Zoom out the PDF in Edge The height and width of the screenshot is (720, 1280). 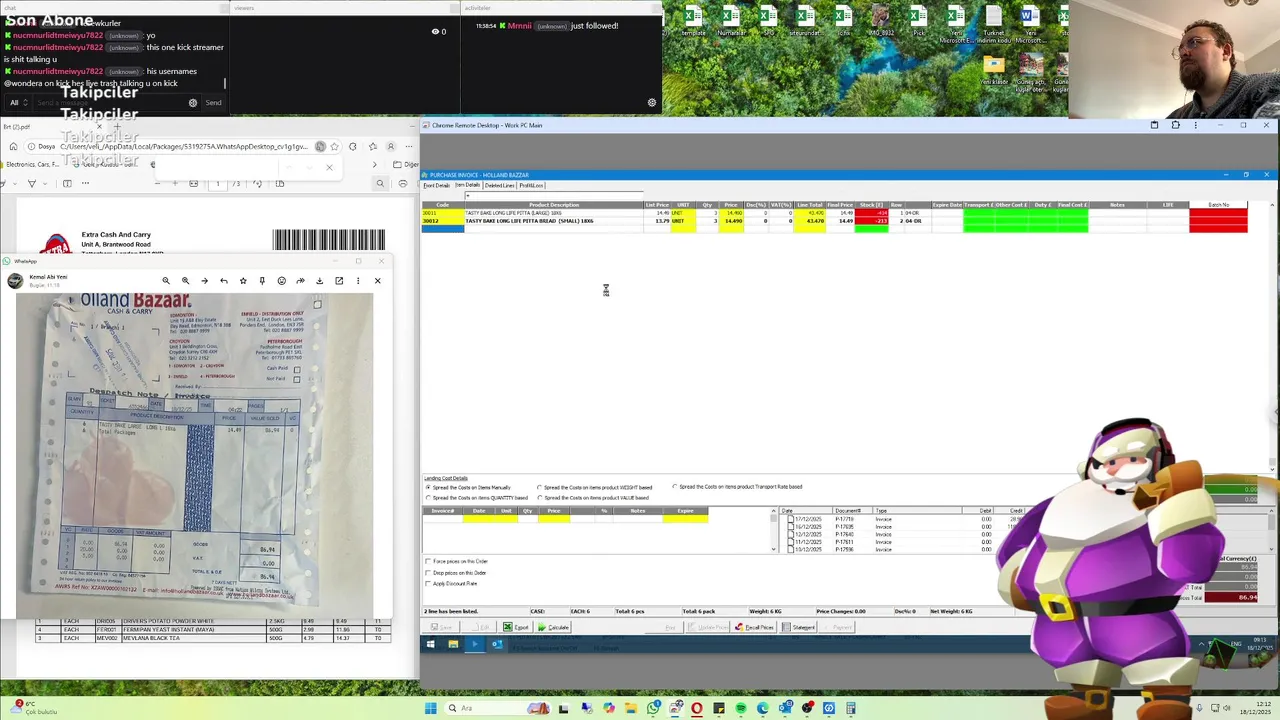coord(157,184)
